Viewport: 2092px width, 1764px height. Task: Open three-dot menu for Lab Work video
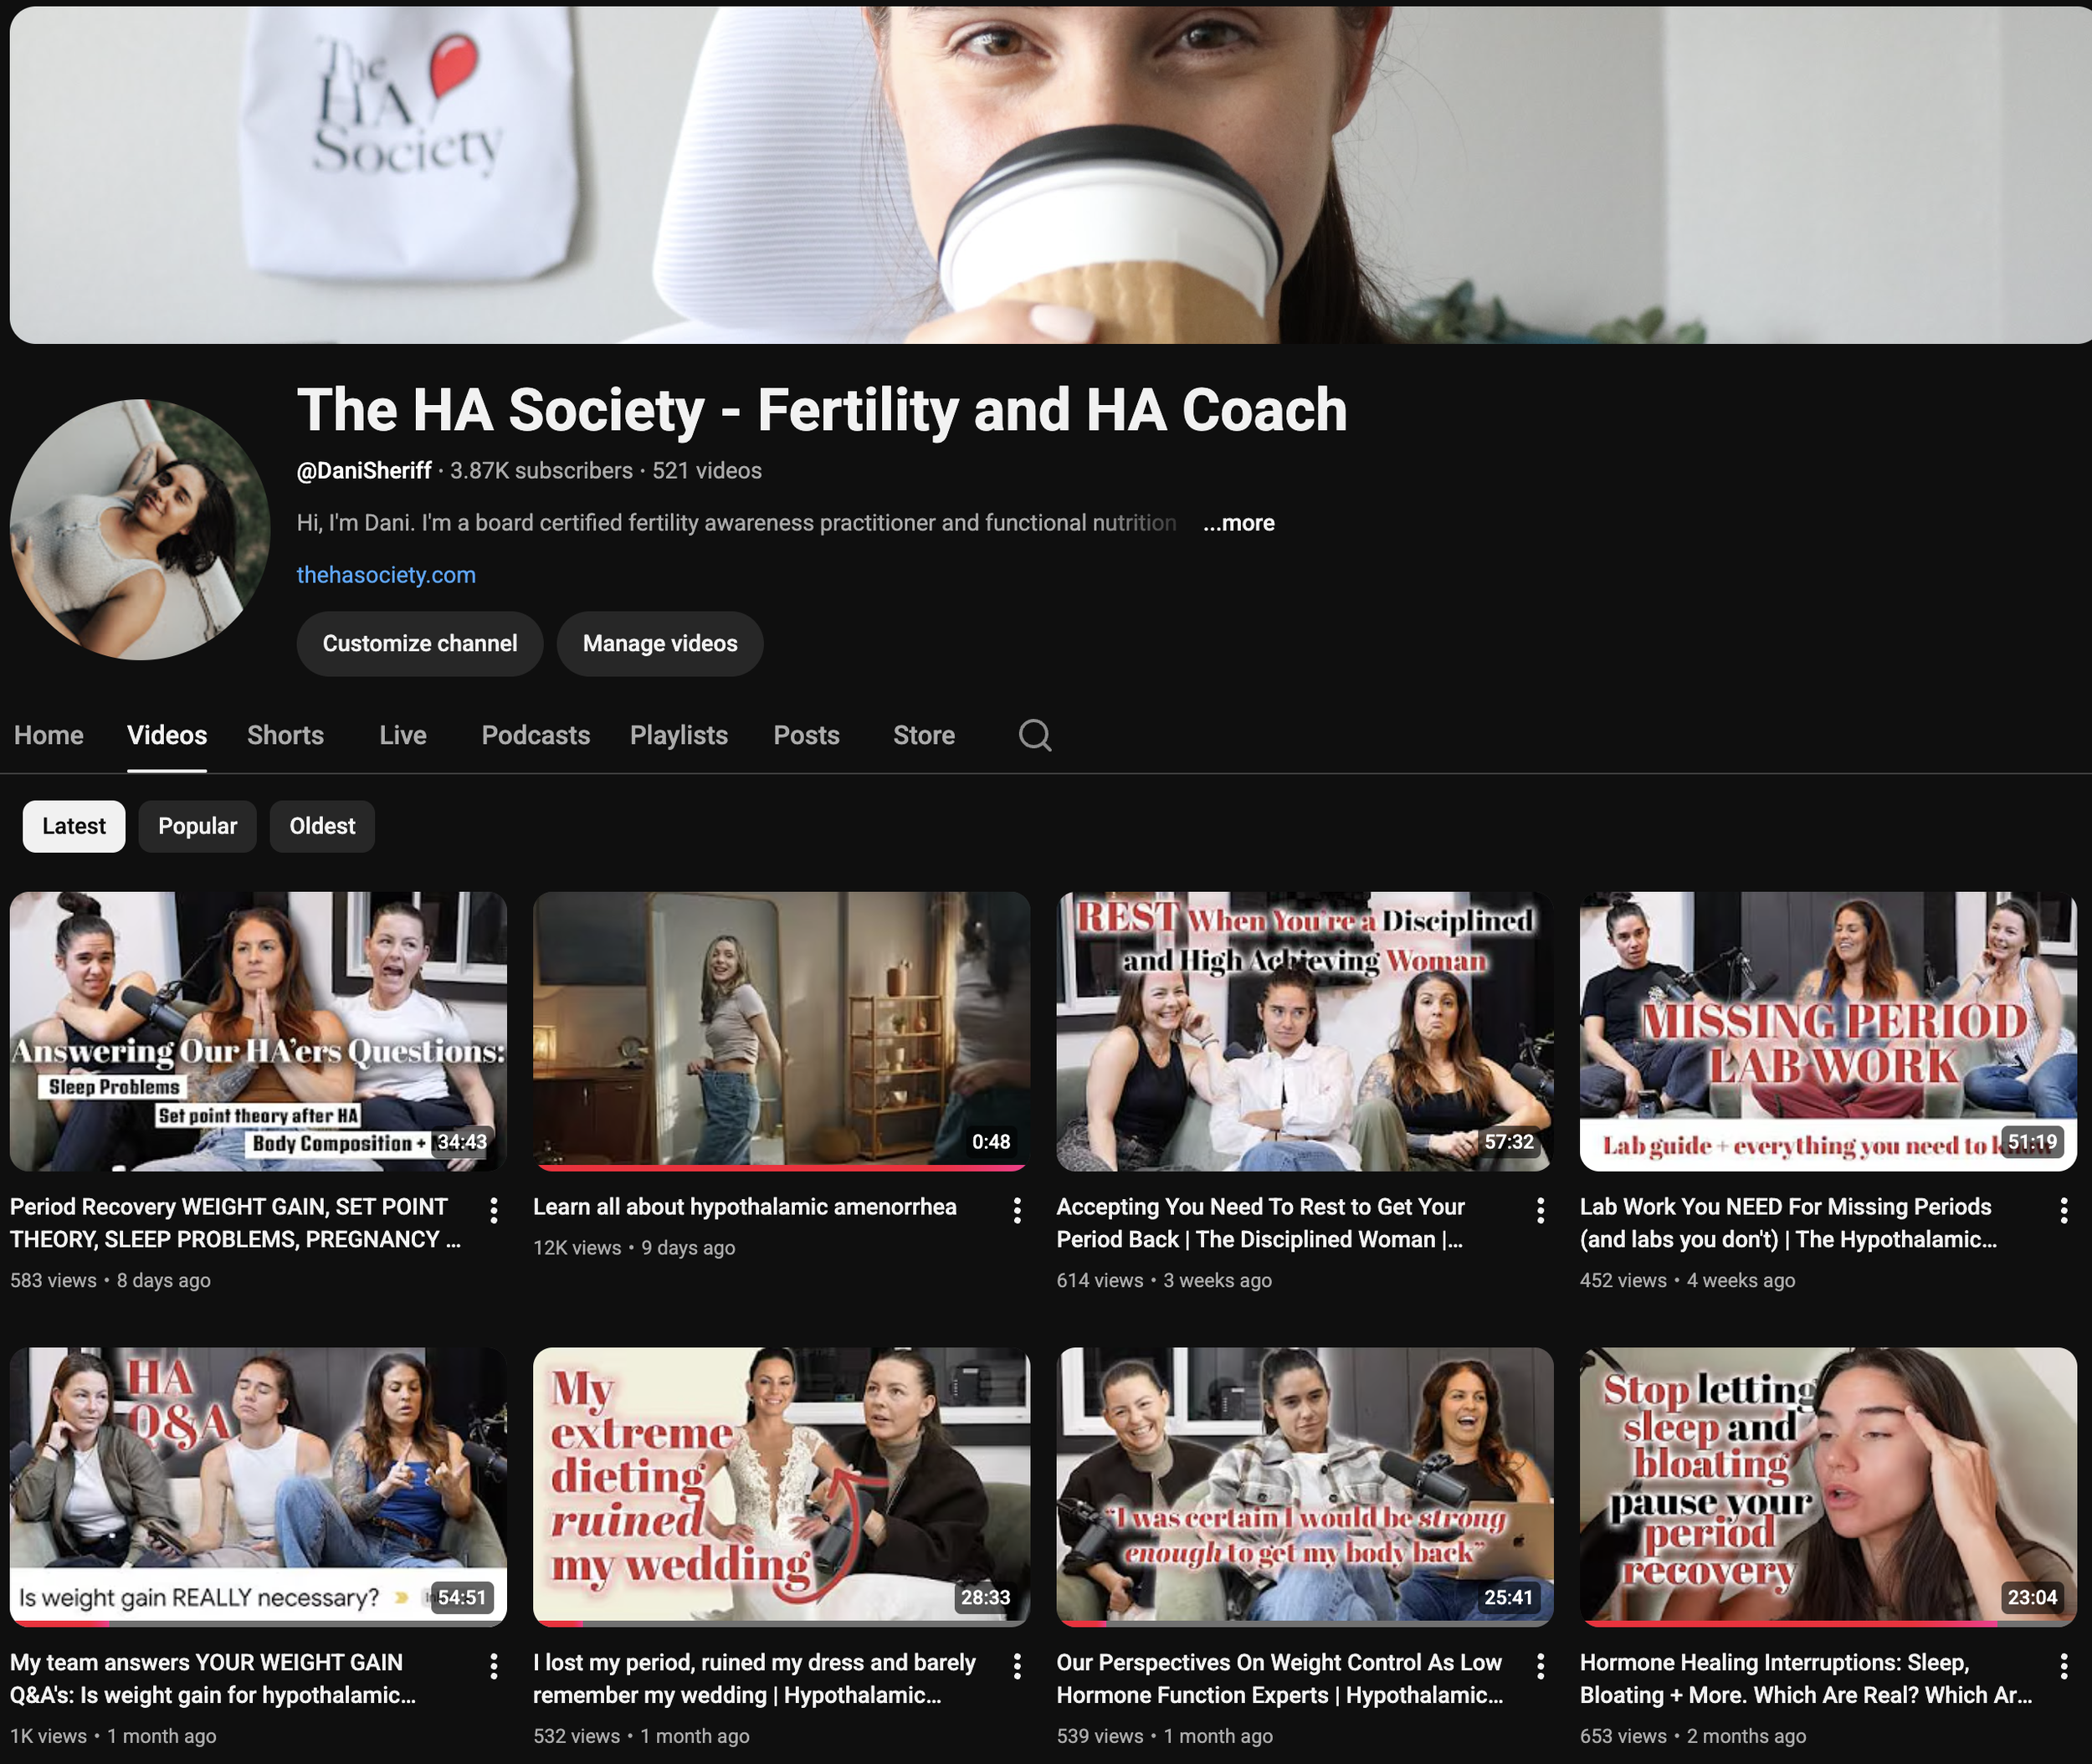click(2064, 1211)
